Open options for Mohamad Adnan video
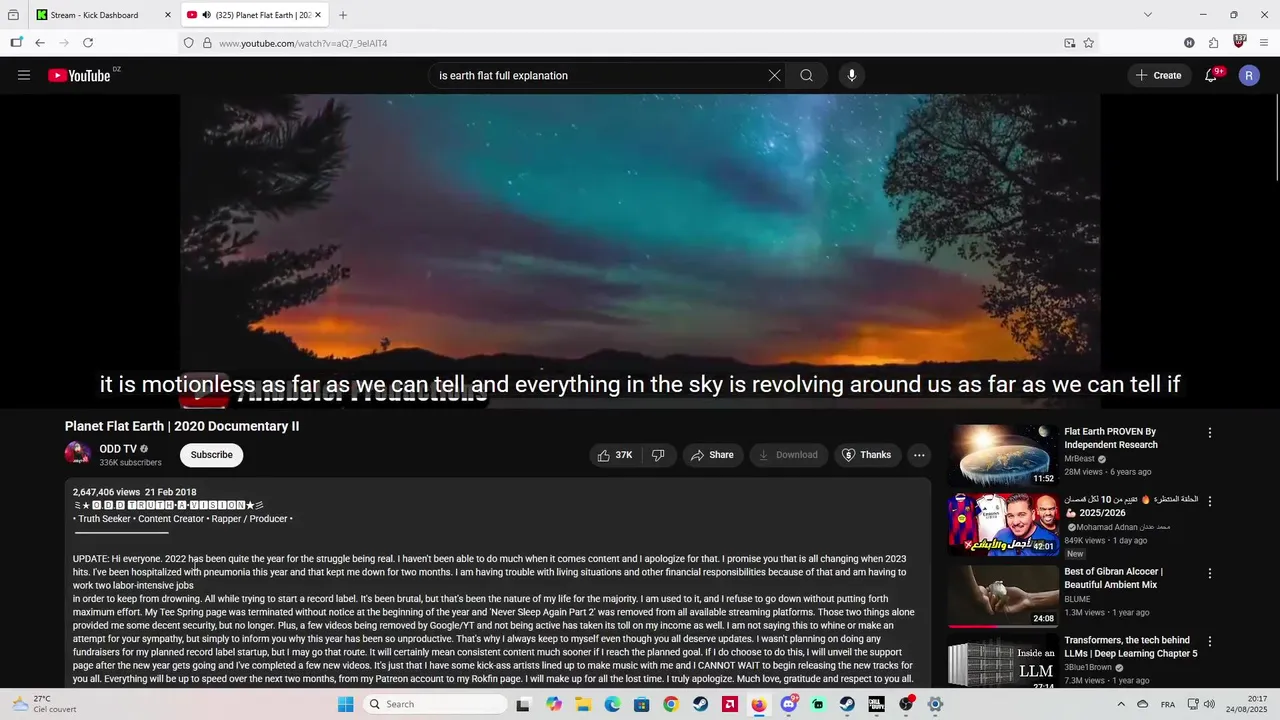The width and height of the screenshot is (1280, 720). pyautogui.click(x=1210, y=501)
